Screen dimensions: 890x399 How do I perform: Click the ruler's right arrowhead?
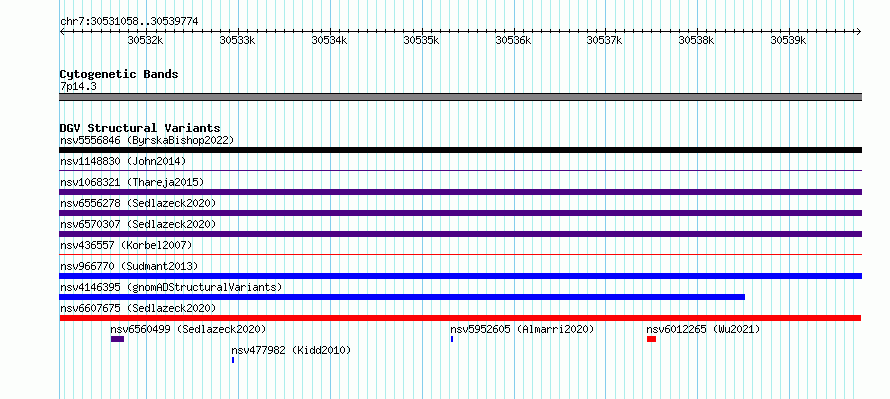point(859,31)
